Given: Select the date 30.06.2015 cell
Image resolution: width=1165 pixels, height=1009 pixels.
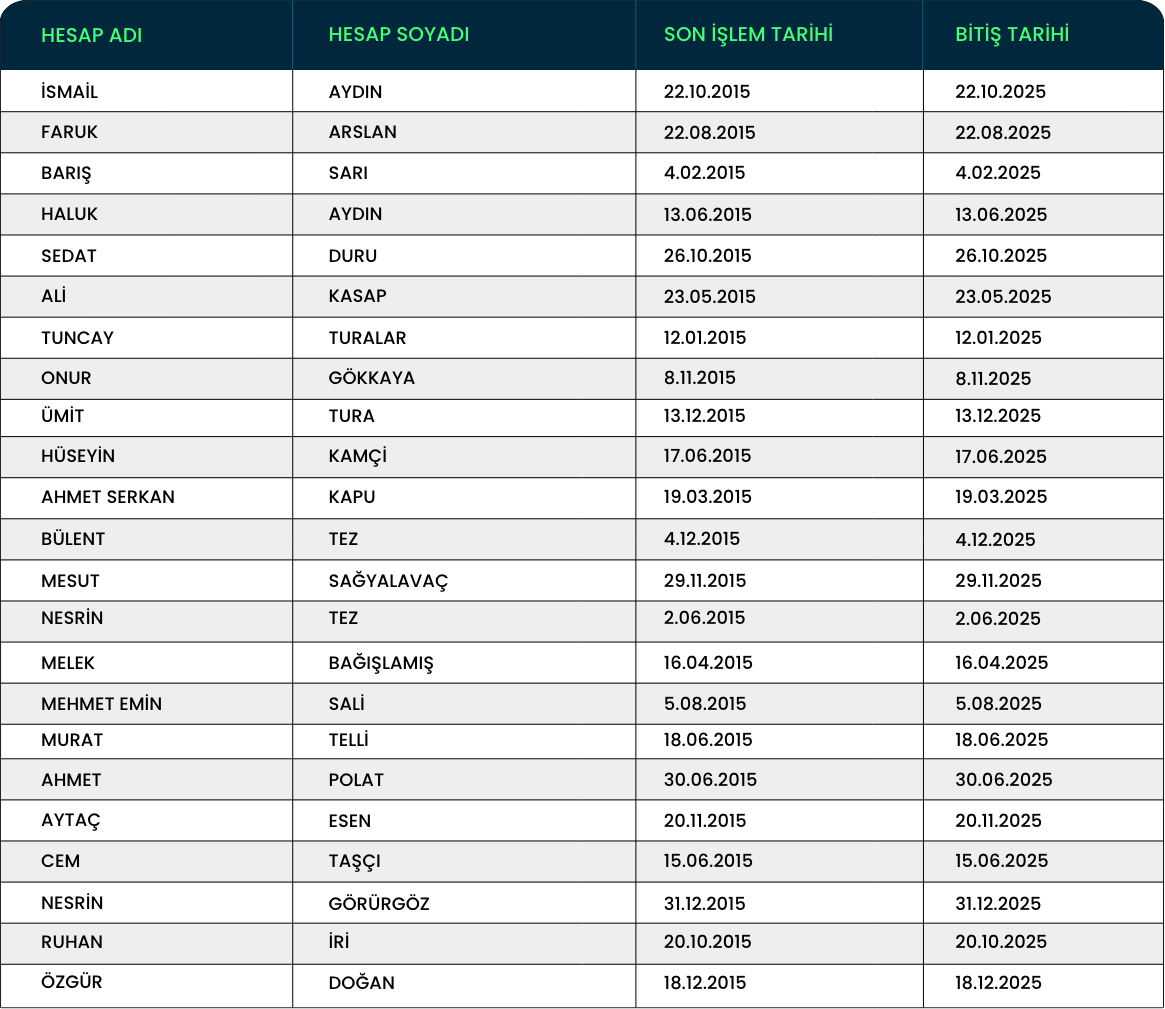Looking at the screenshot, I should coord(710,780).
